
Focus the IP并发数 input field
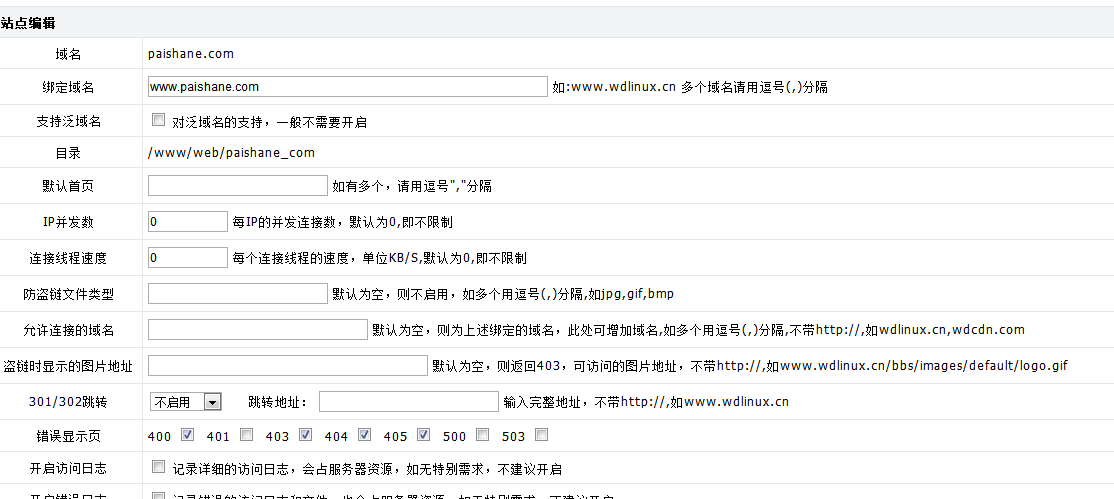pos(187,221)
